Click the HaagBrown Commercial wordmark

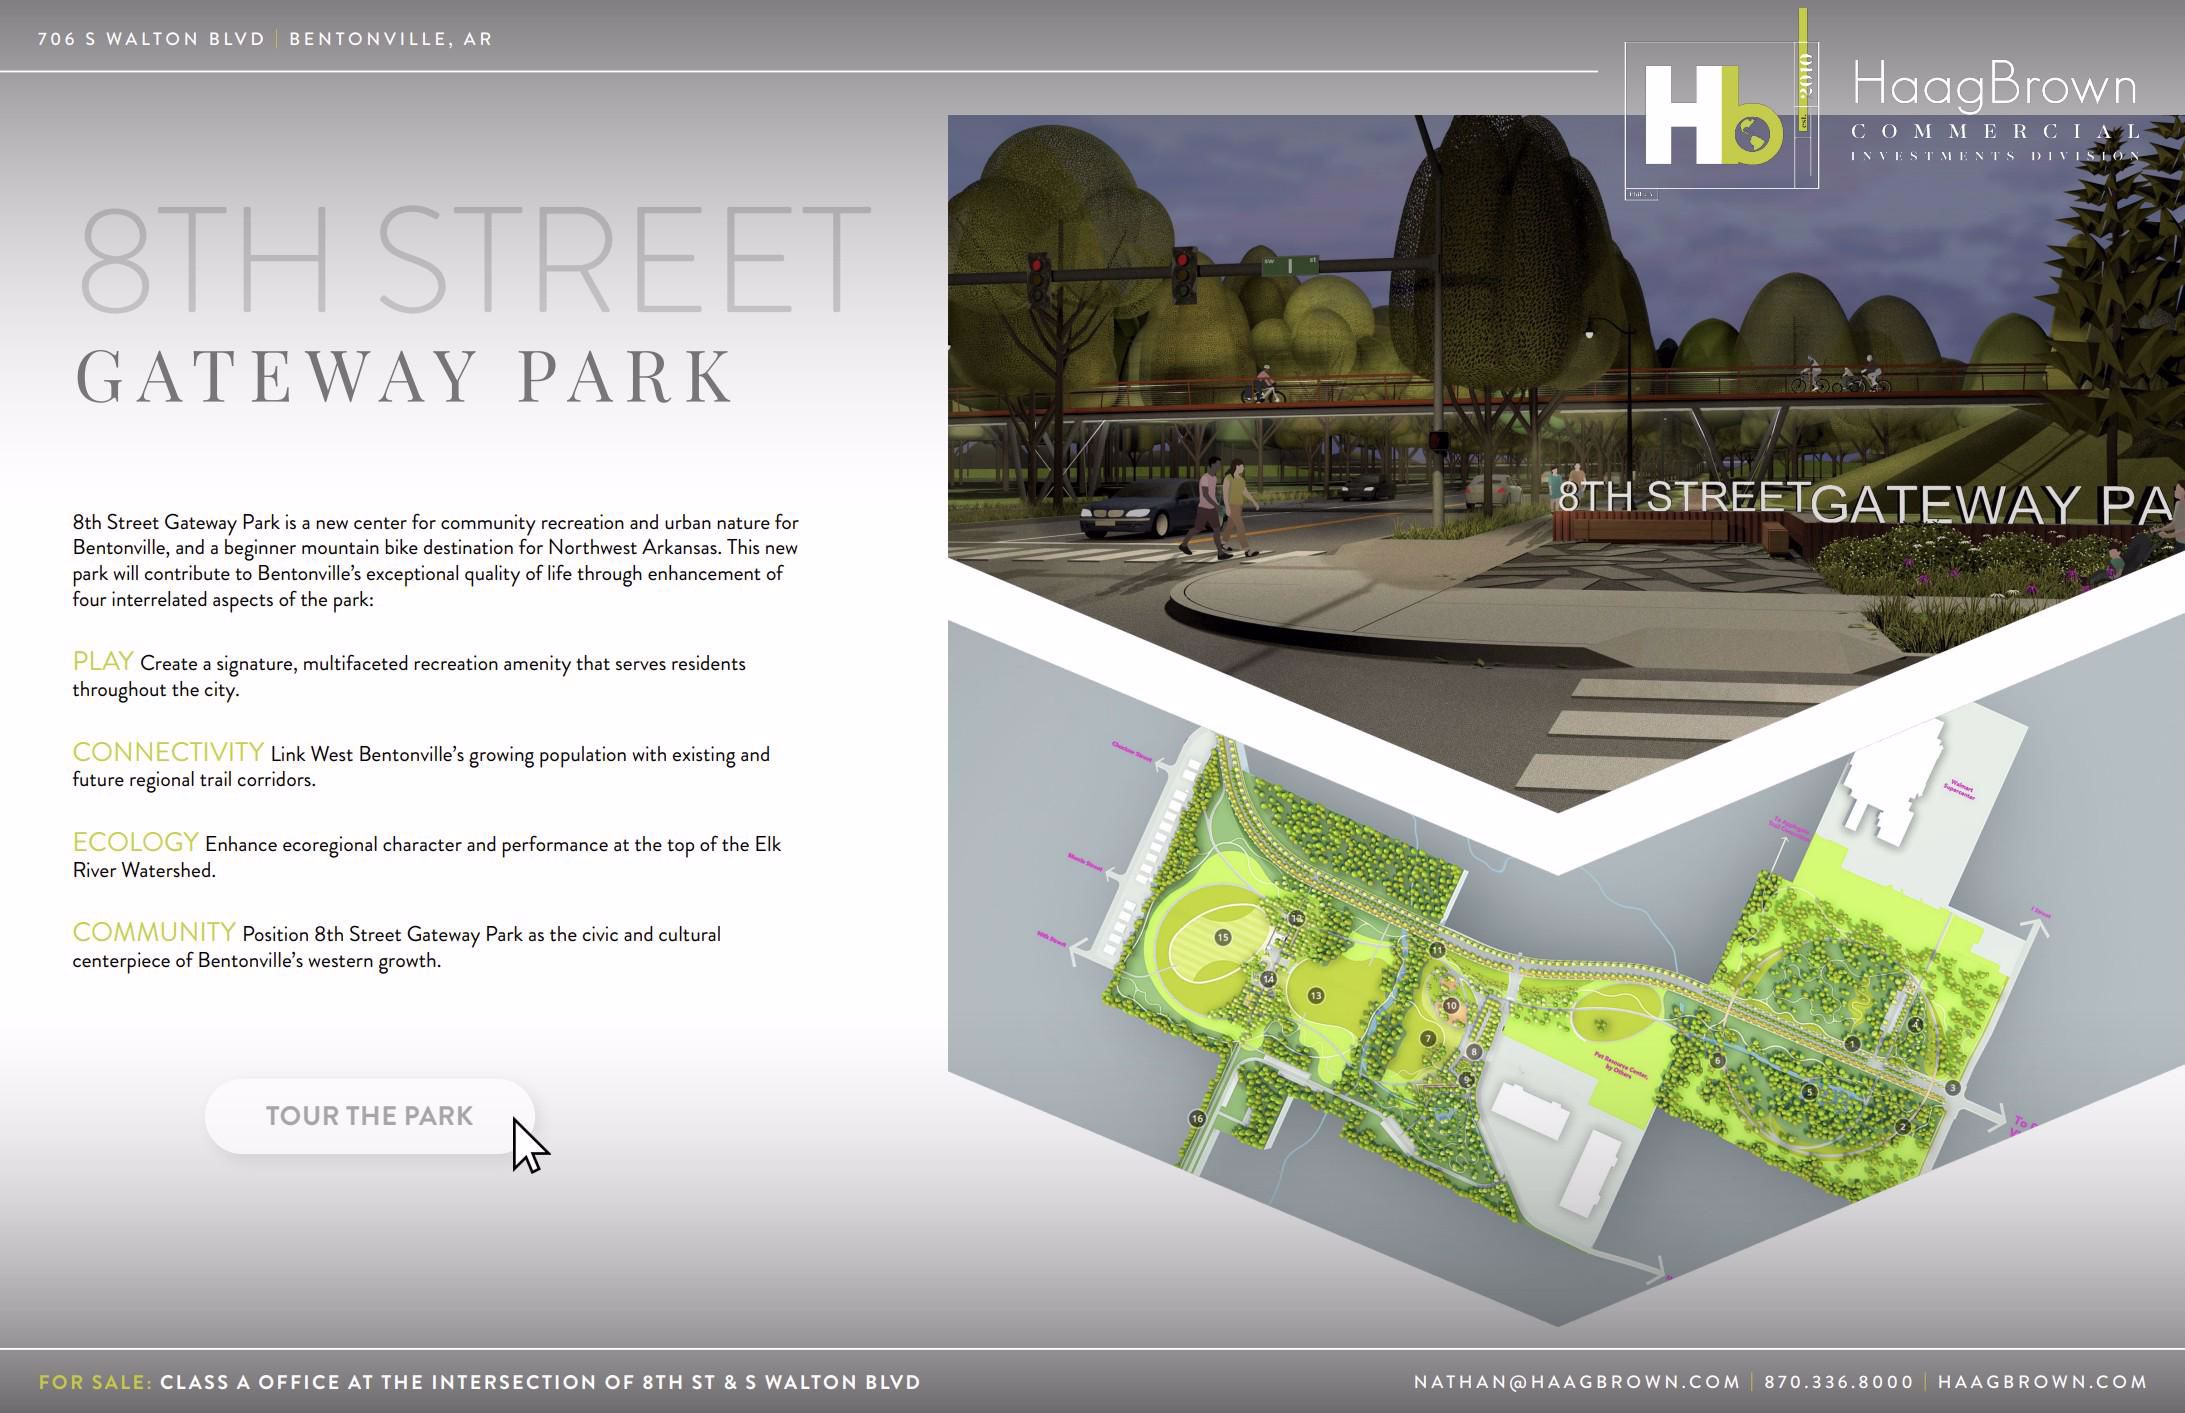click(x=1995, y=108)
